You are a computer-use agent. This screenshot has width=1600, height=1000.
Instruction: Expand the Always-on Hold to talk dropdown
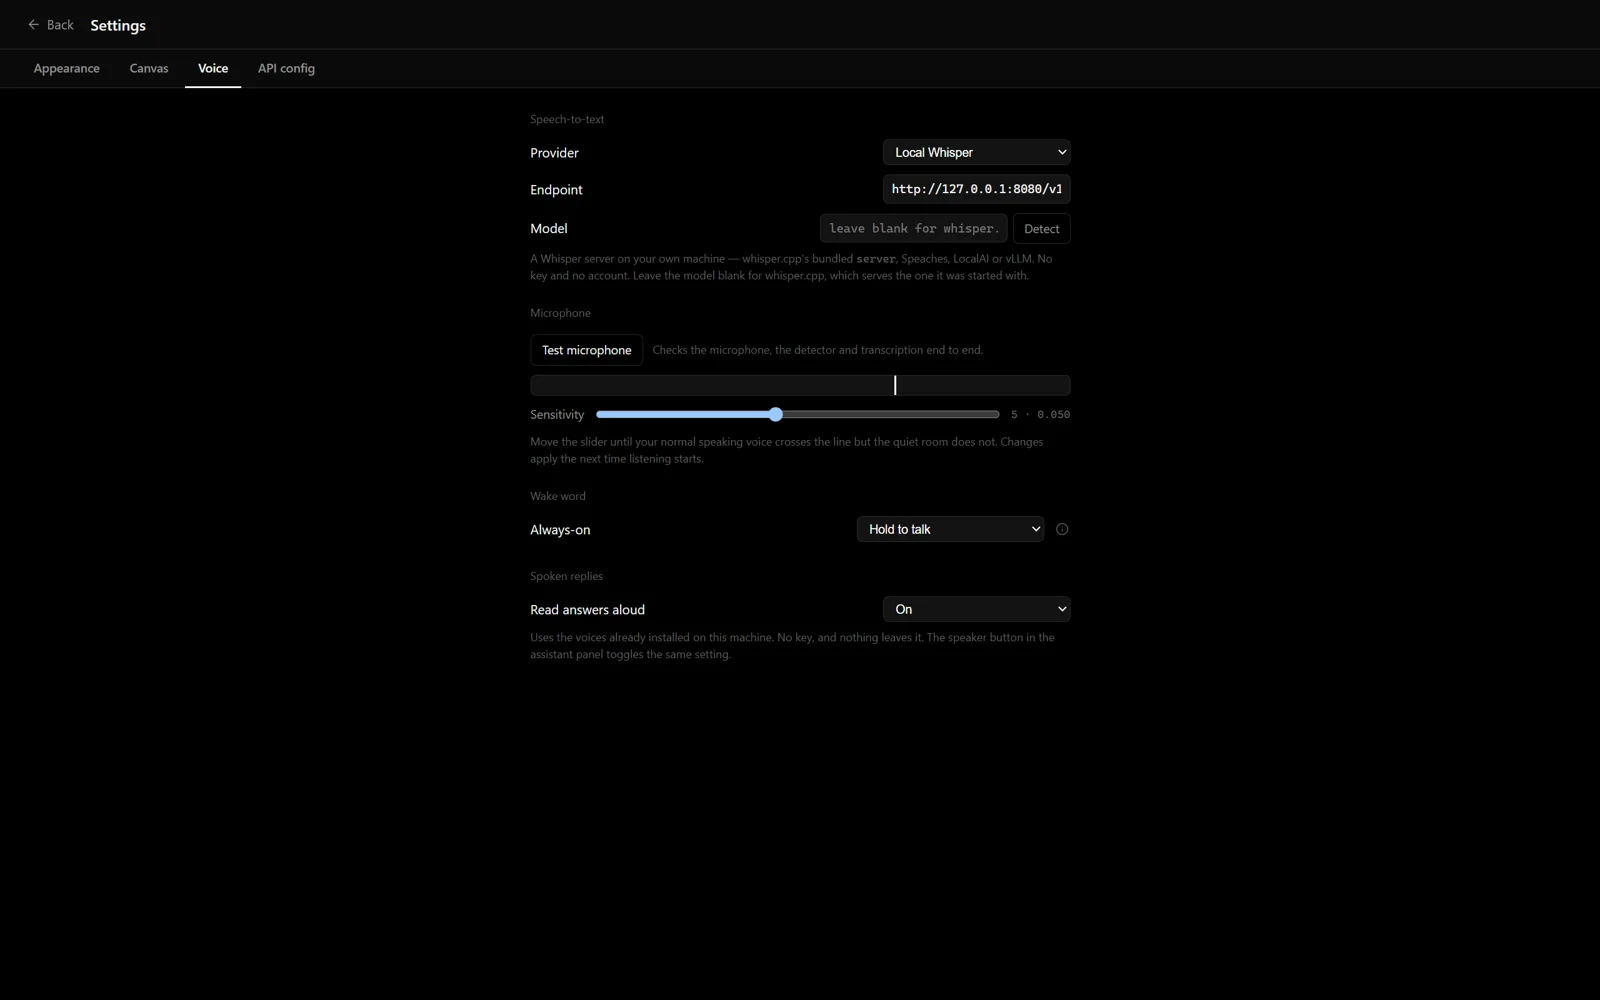pyautogui.click(x=950, y=529)
